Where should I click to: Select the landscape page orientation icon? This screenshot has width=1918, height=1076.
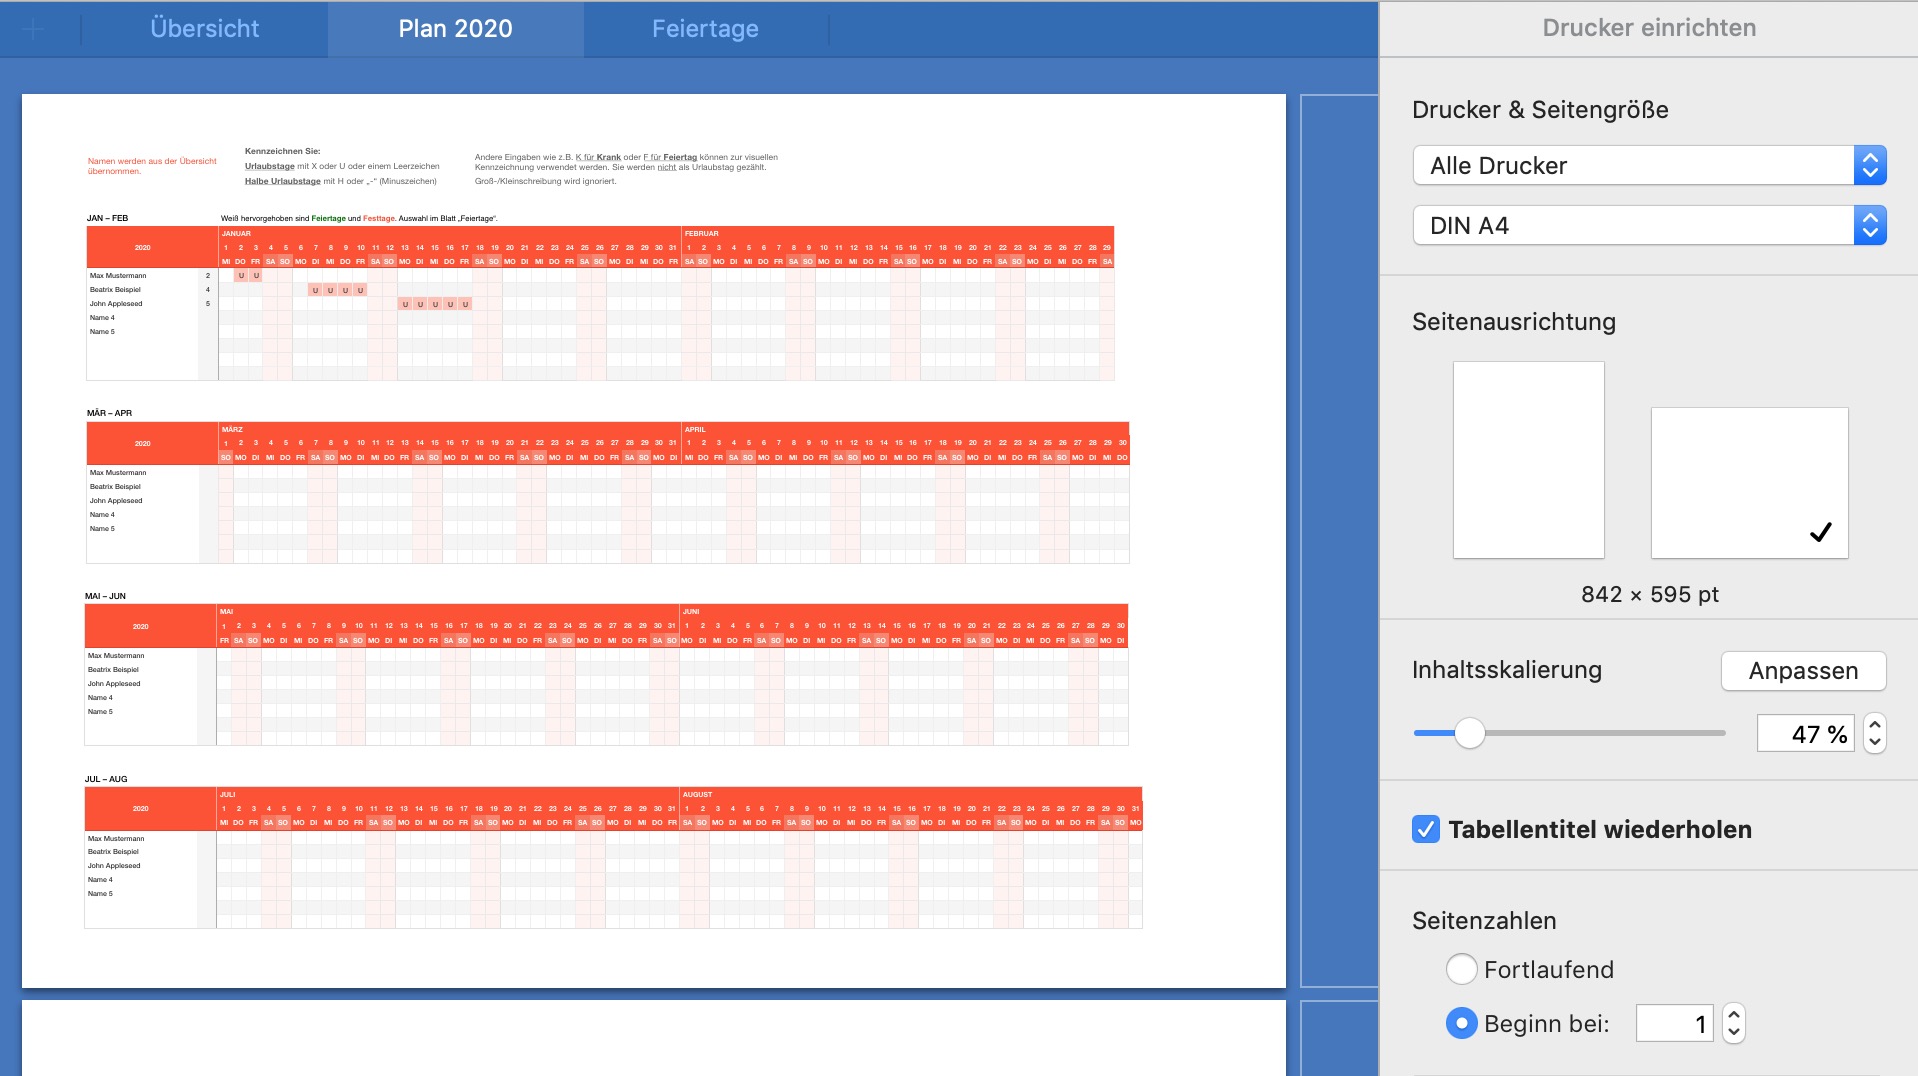pyautogui.click(x=1749, y=482)
